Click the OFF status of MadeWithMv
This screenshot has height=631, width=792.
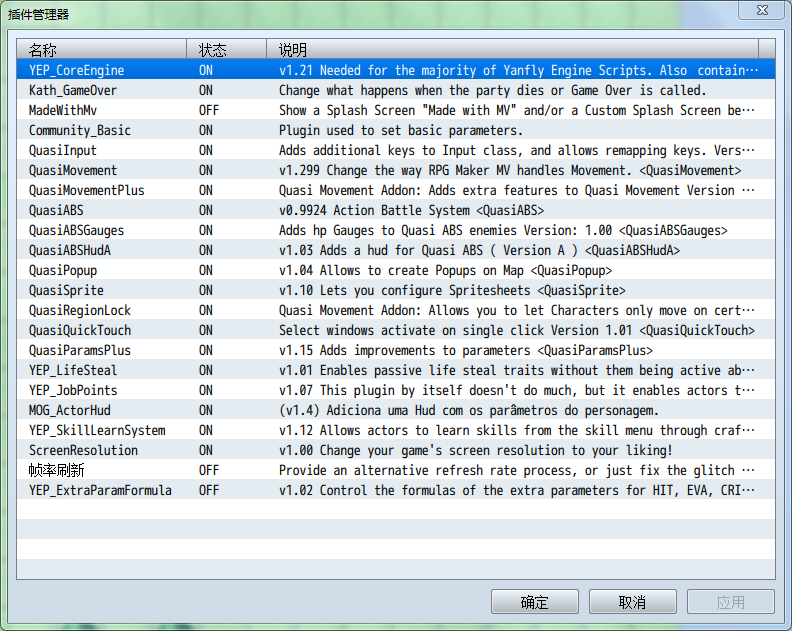click(x=209, y=110)
